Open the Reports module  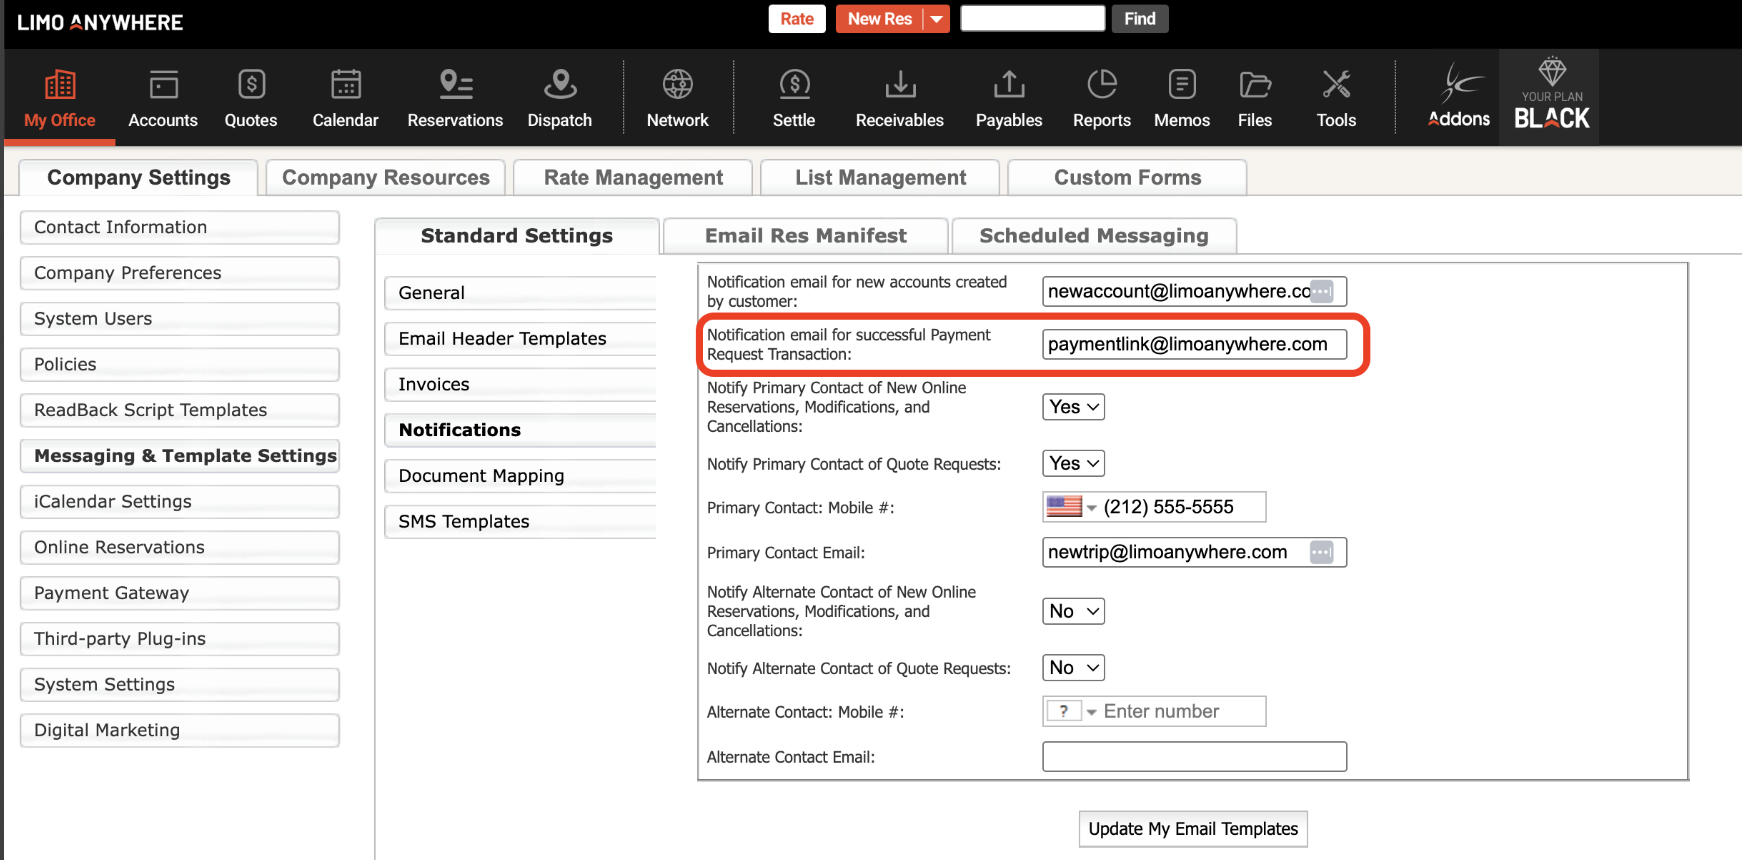coord(1102,98)
